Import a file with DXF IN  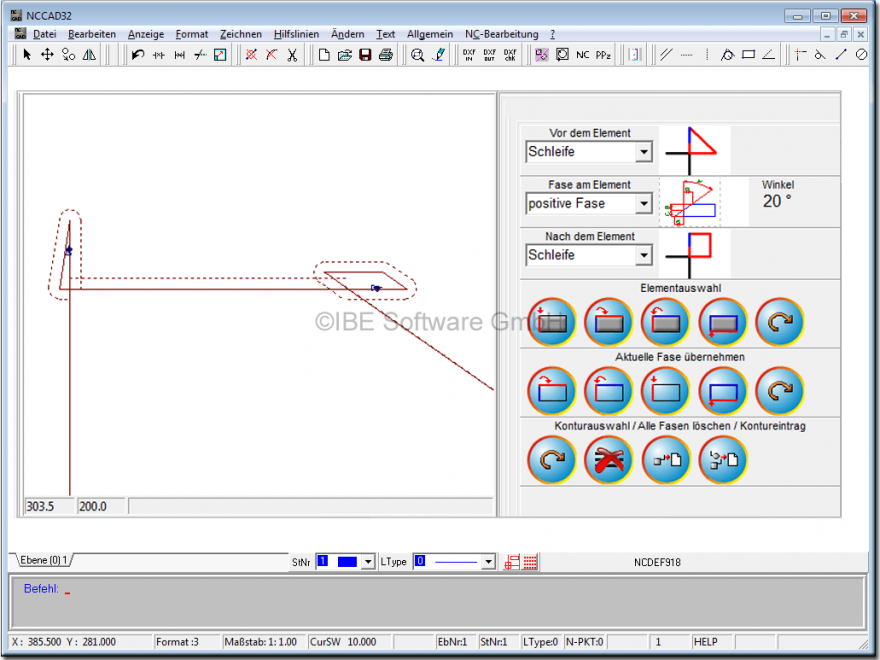pyautogui.click(x=469, y=55)
